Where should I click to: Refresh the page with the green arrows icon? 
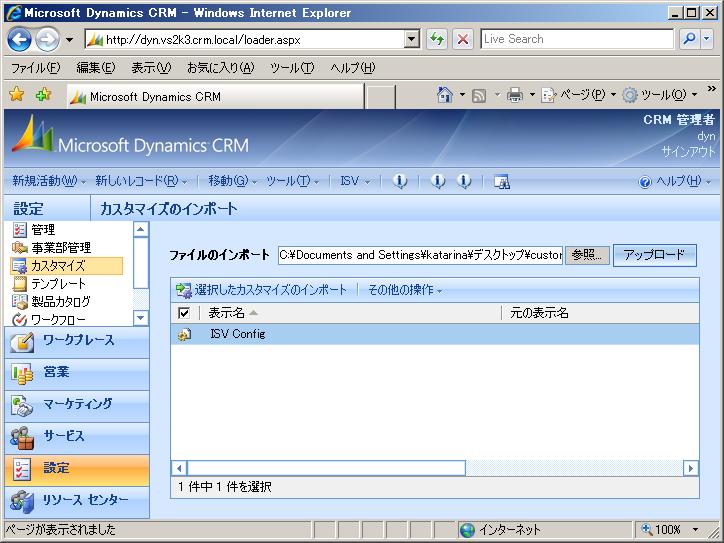pos(436,40)
